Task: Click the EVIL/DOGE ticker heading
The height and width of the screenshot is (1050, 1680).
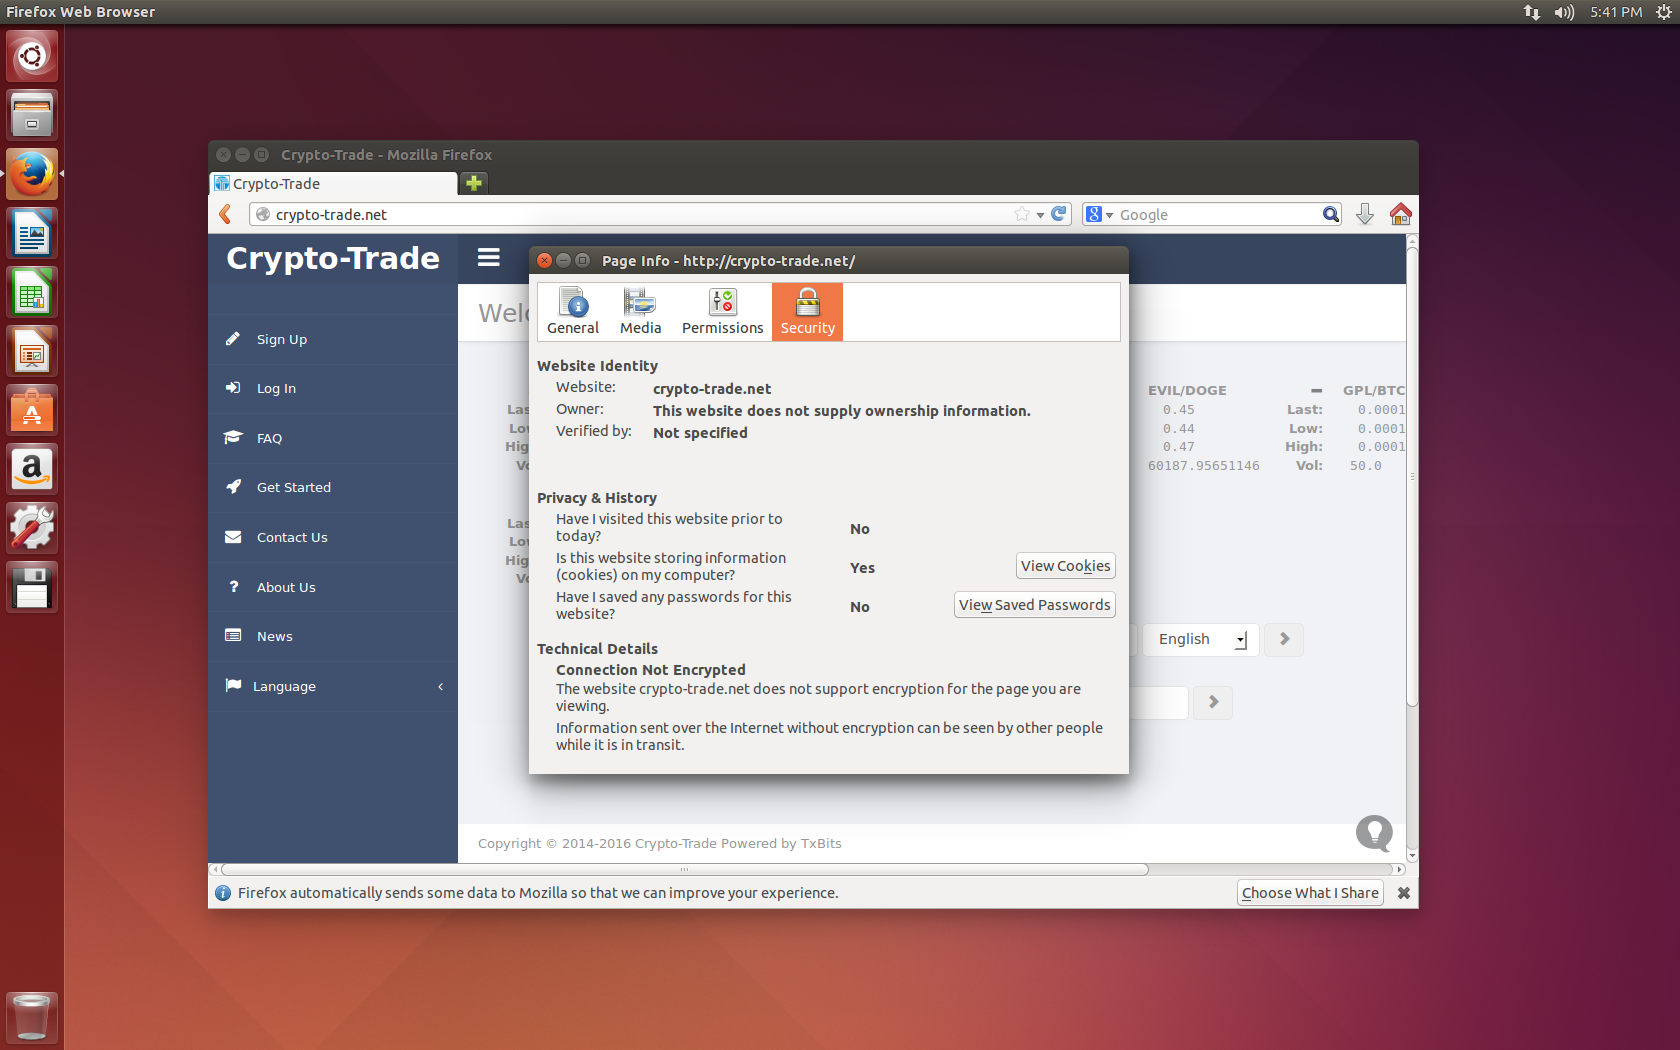Action: point(1187,390)
